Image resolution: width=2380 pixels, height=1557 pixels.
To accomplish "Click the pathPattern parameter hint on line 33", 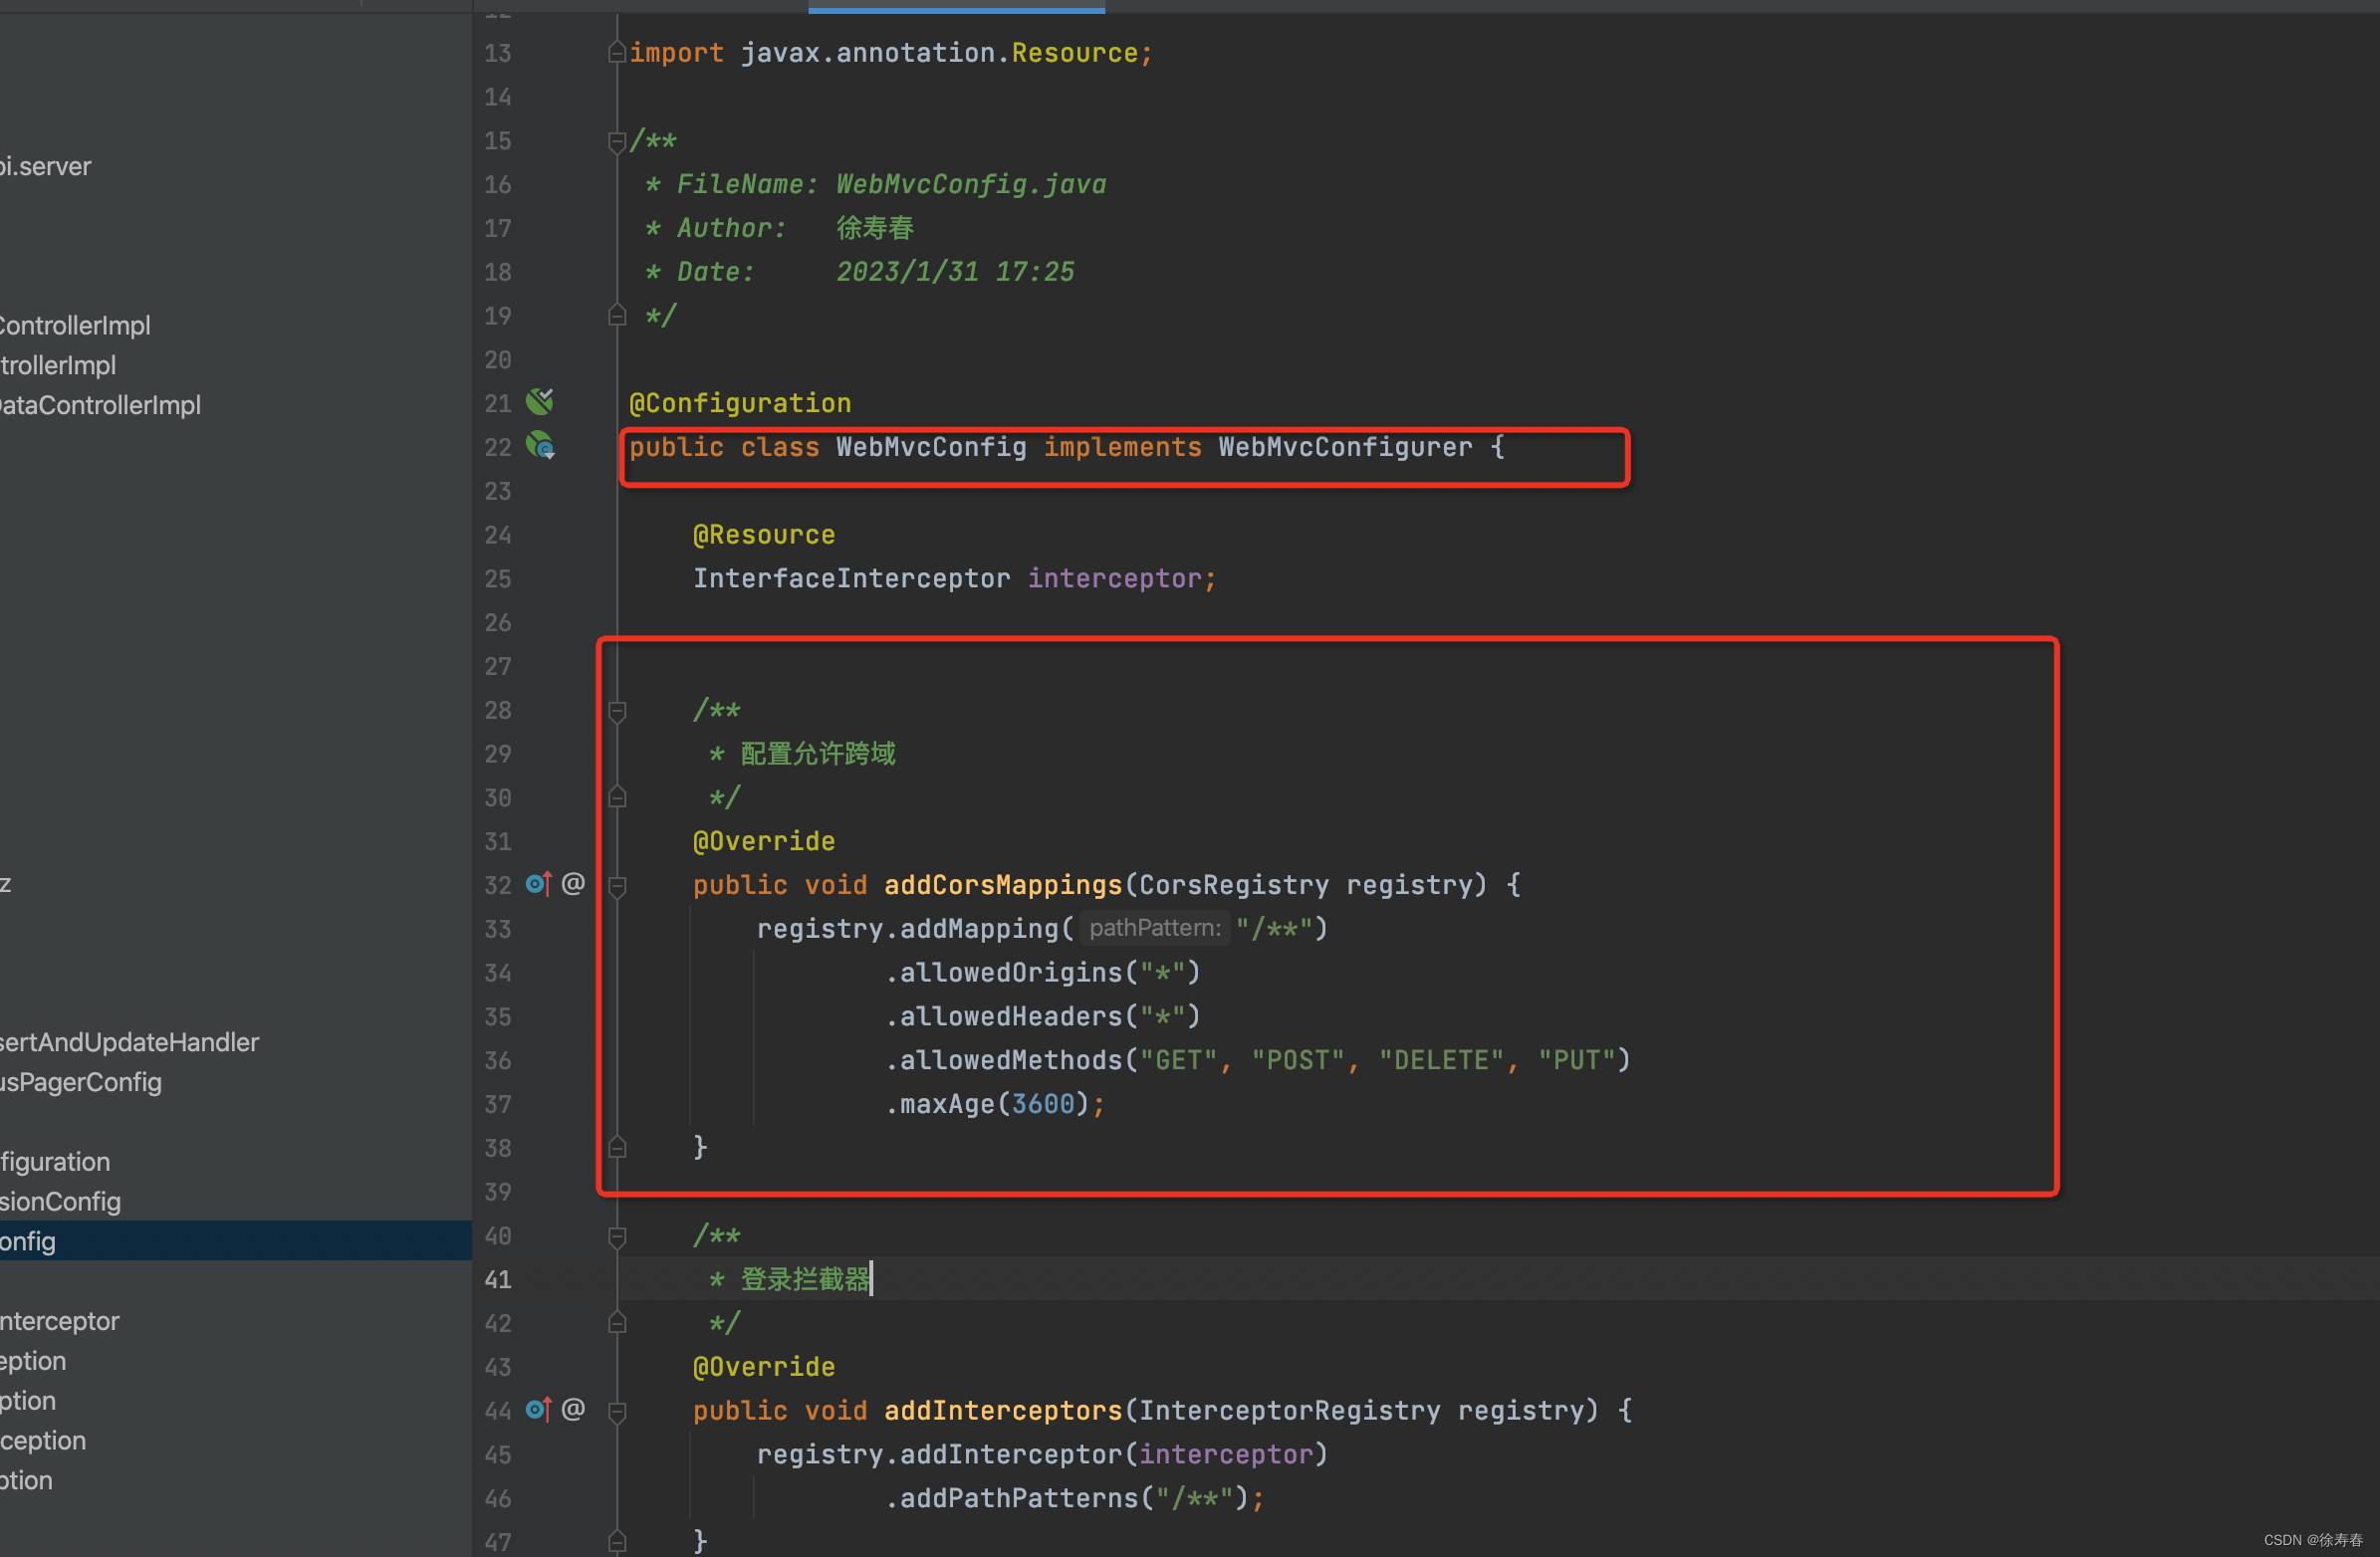I will pyautogui.click(x=1154, y=928).
